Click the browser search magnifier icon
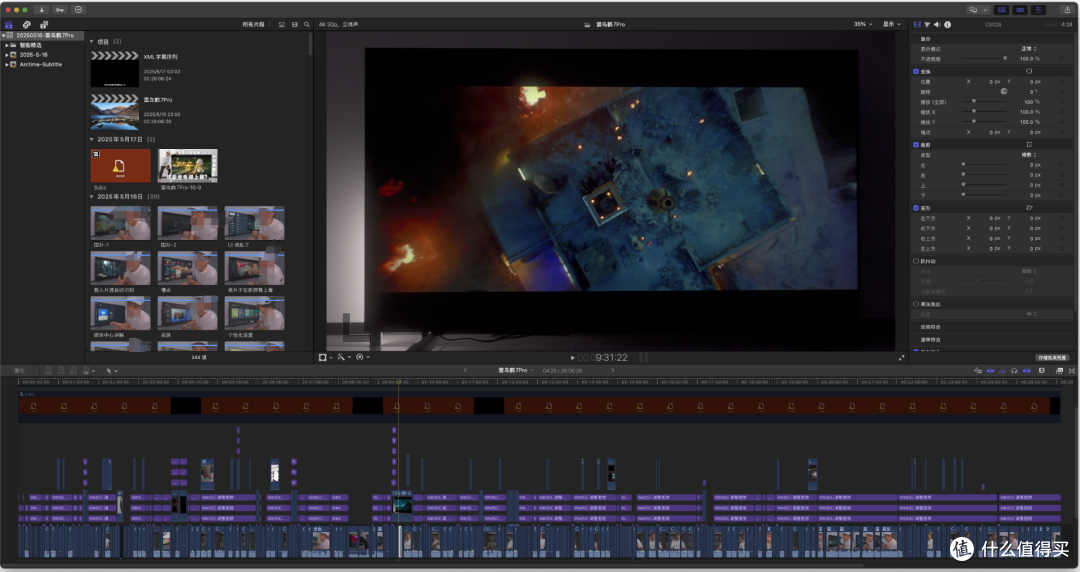The image size is (1080, 572). pos(307,25)
